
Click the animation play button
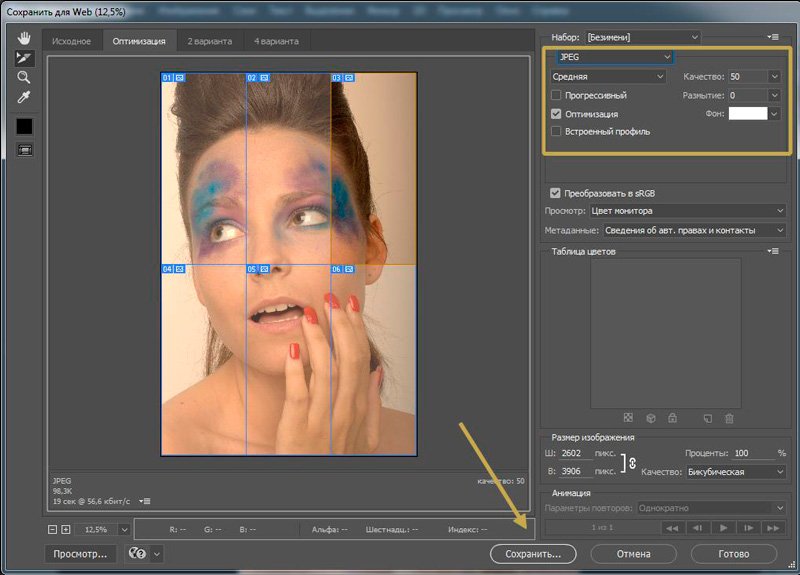pos(723,528)
